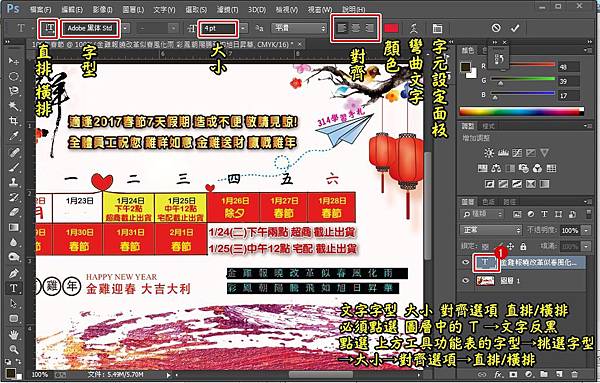
Task: Open the anti-aliasing method dropdown
Action: point(299,28)
